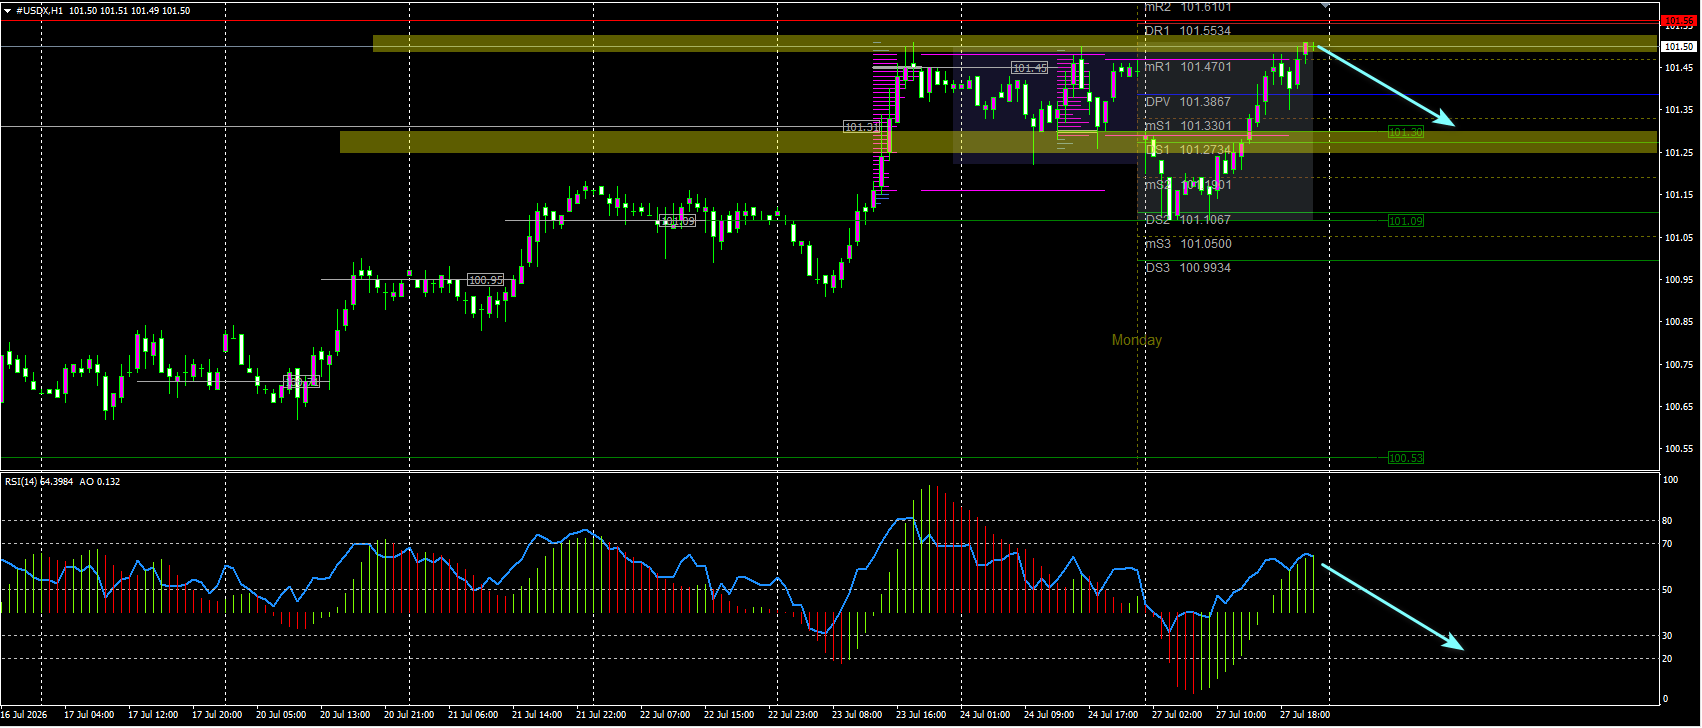Select the green 100.53 level label
Viewport: 1702px width, 728px height.
[1405, 458]
